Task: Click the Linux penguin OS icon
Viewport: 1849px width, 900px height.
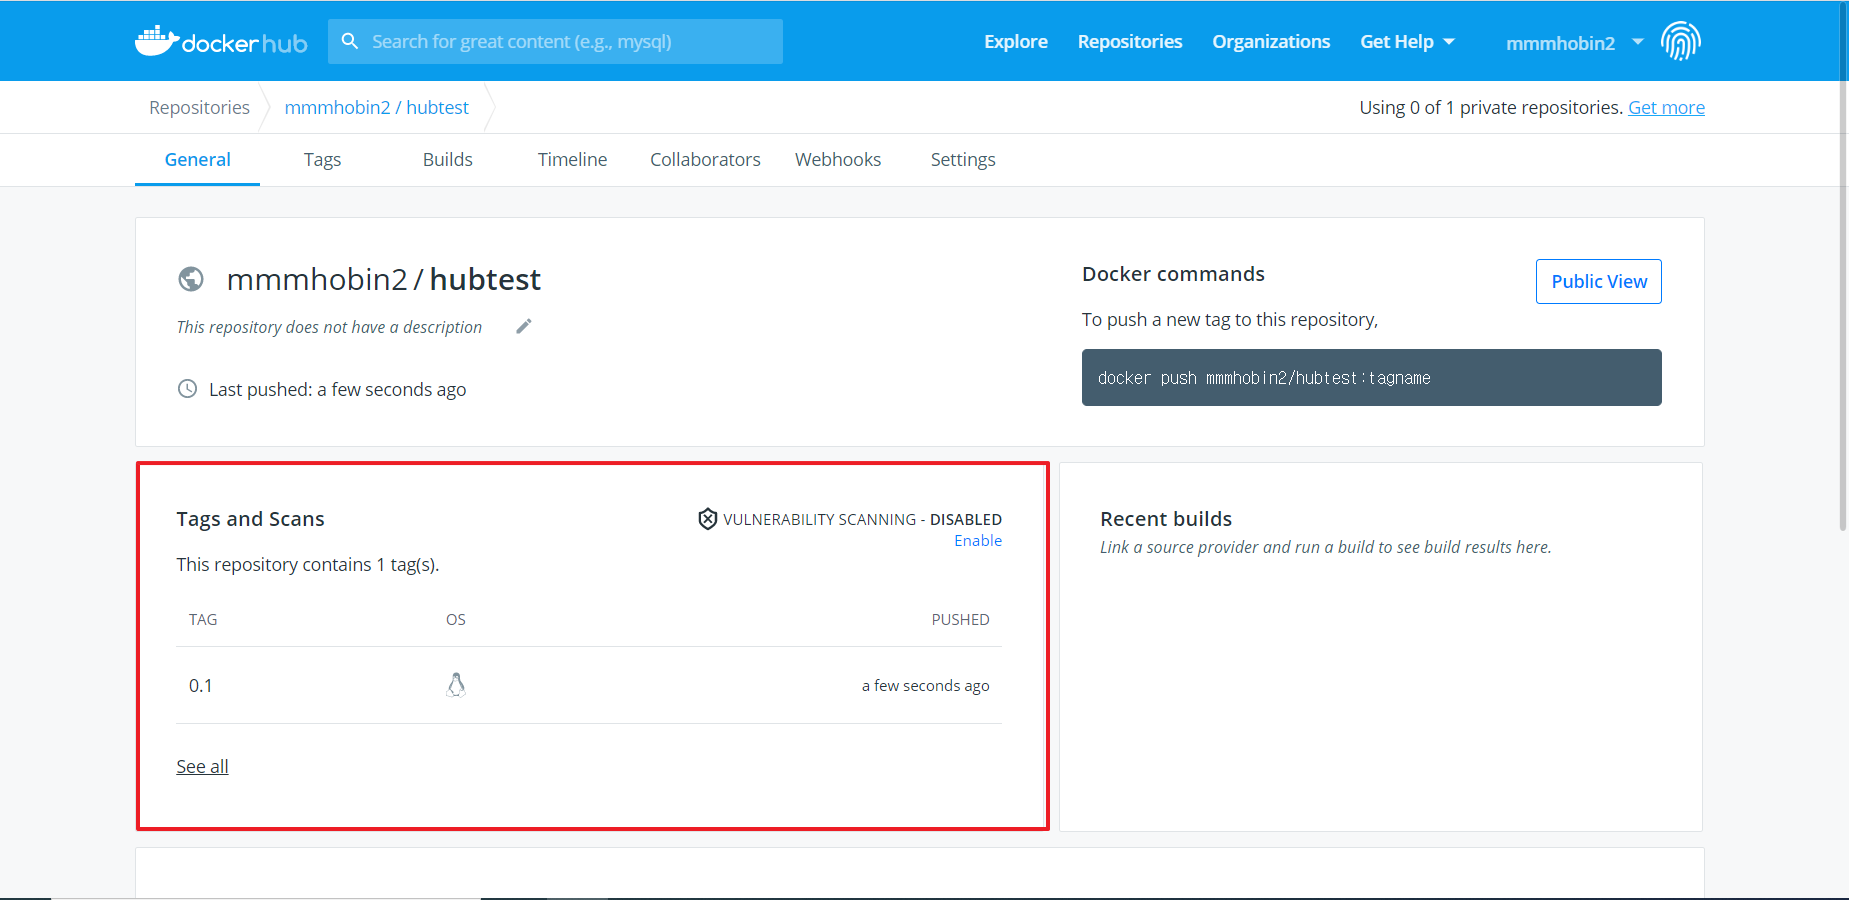Action: [x=456, y=685]
